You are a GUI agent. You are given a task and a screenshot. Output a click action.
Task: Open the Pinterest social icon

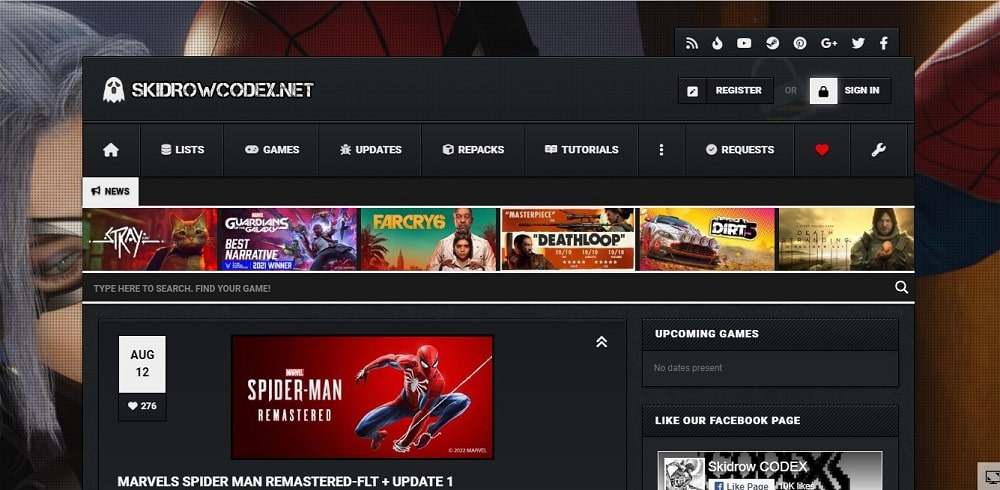pos(800,43)
